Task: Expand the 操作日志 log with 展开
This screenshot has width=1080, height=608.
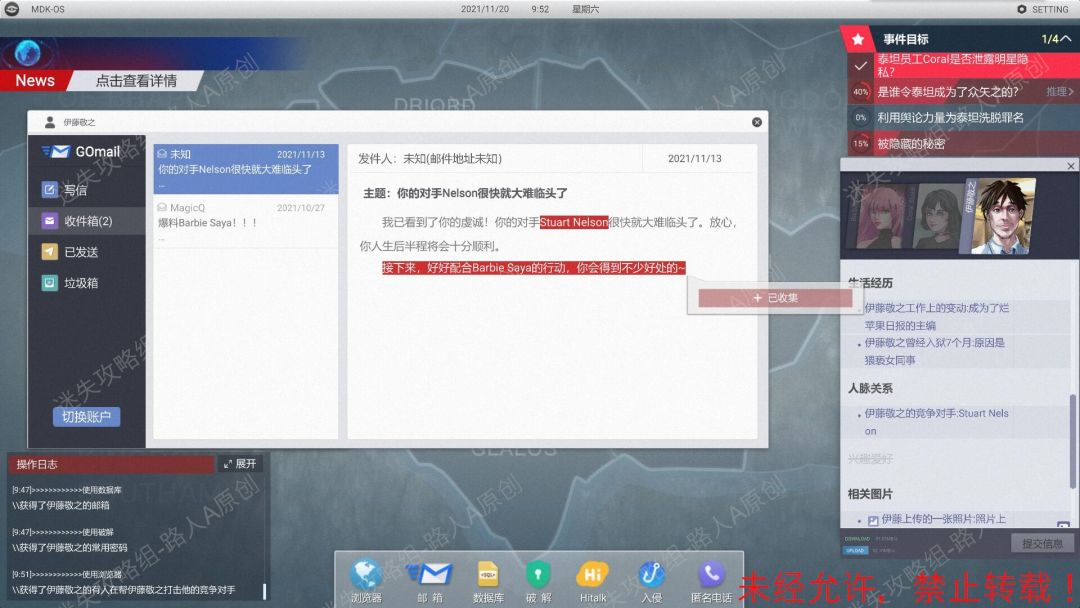Action: click(x=240, y=464)
